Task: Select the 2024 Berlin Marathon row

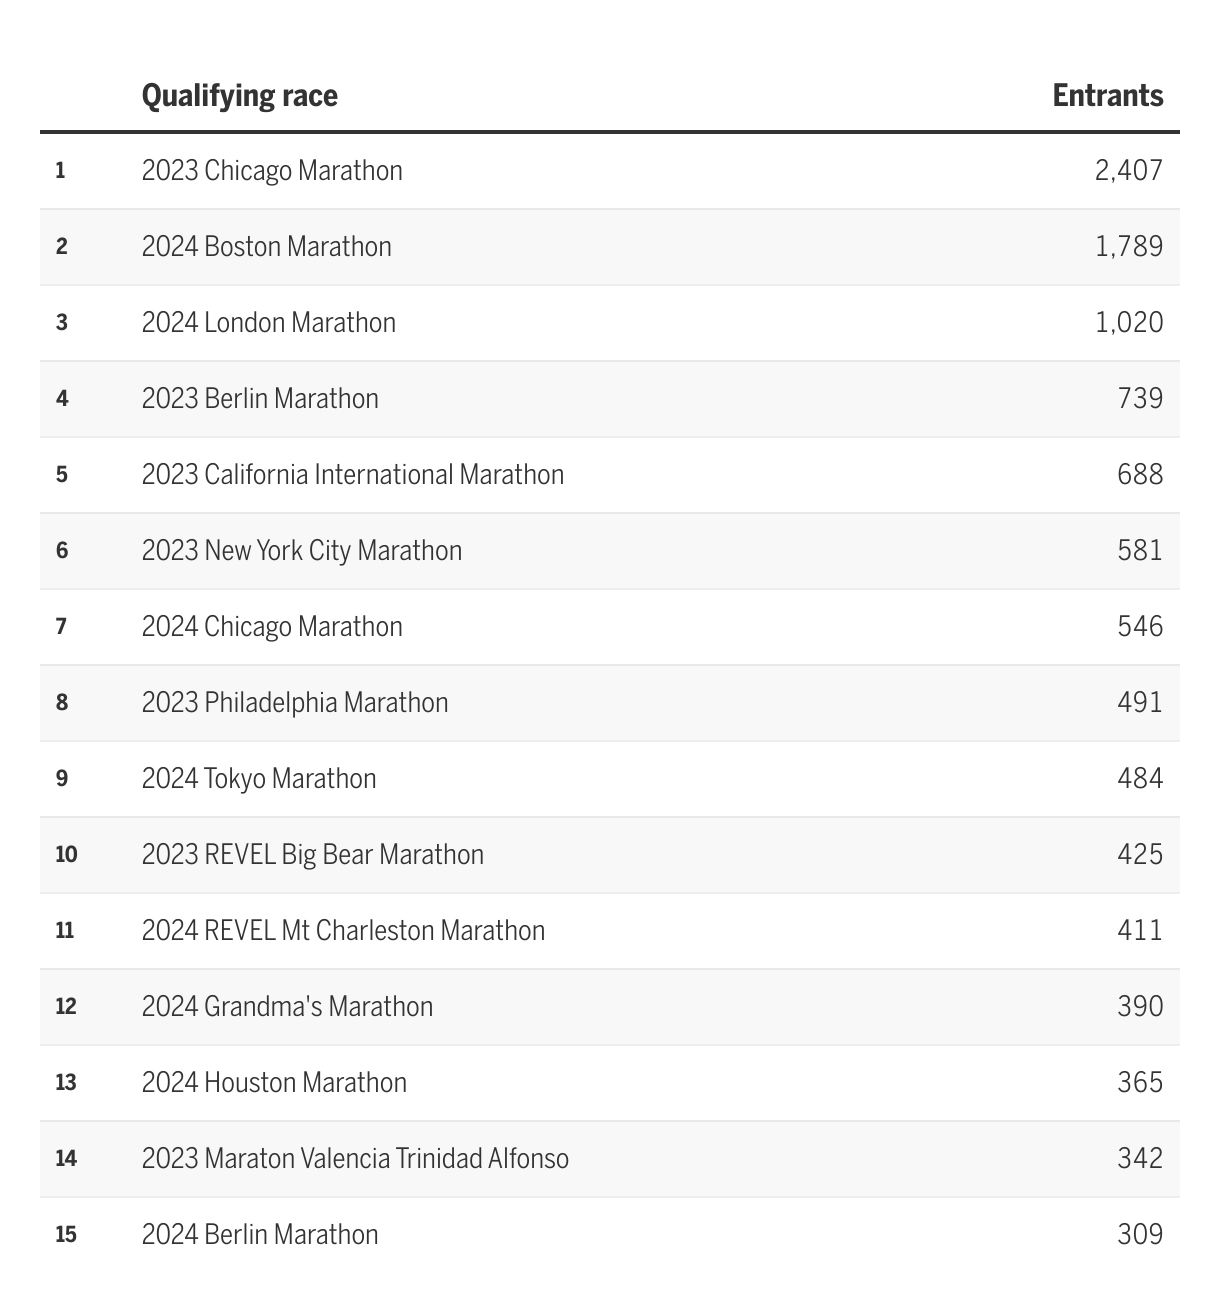Action: pyautogui.click(x=260, y=1235)
